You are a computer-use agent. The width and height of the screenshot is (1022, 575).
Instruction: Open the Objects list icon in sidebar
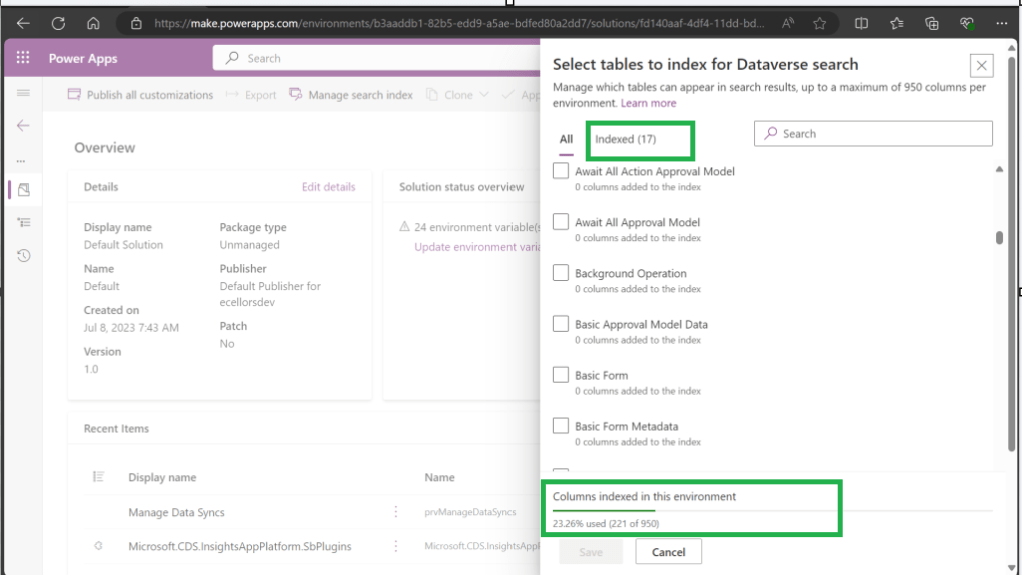point(23,222)
